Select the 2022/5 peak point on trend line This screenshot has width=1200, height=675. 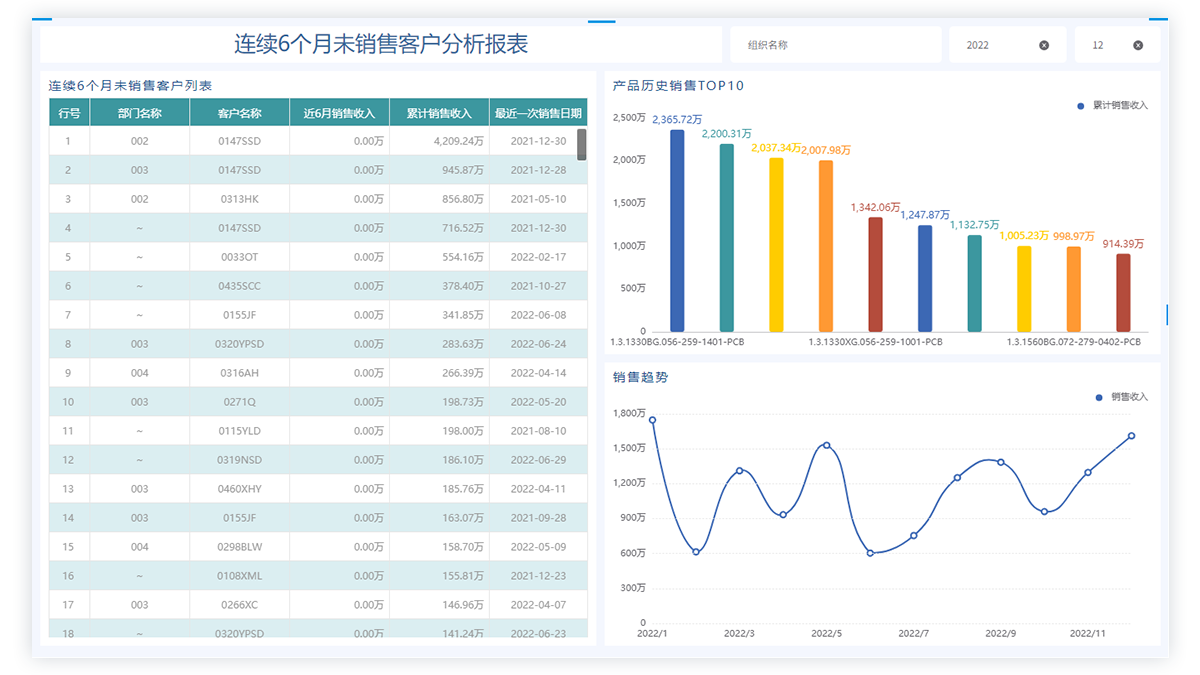(826, 445)
